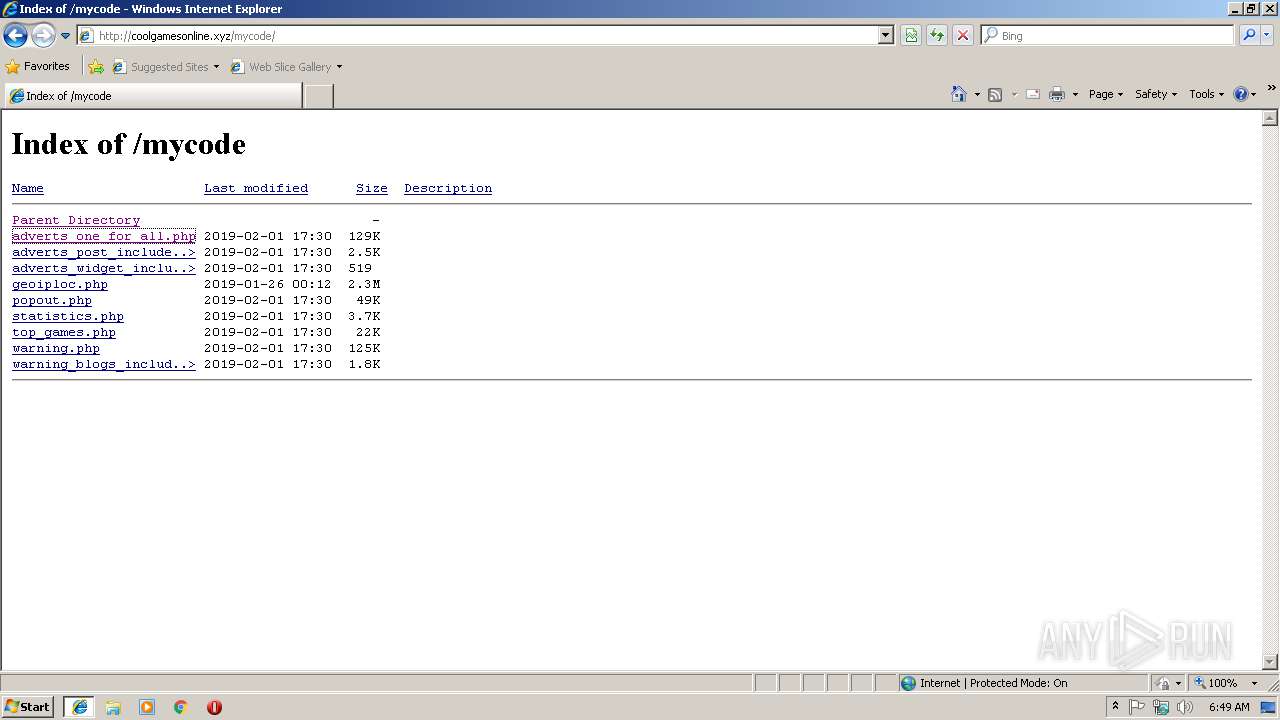The image size is (1280, 720).
Task: Click Internet Explorer taskbar icon
Action: pos(80,707)
